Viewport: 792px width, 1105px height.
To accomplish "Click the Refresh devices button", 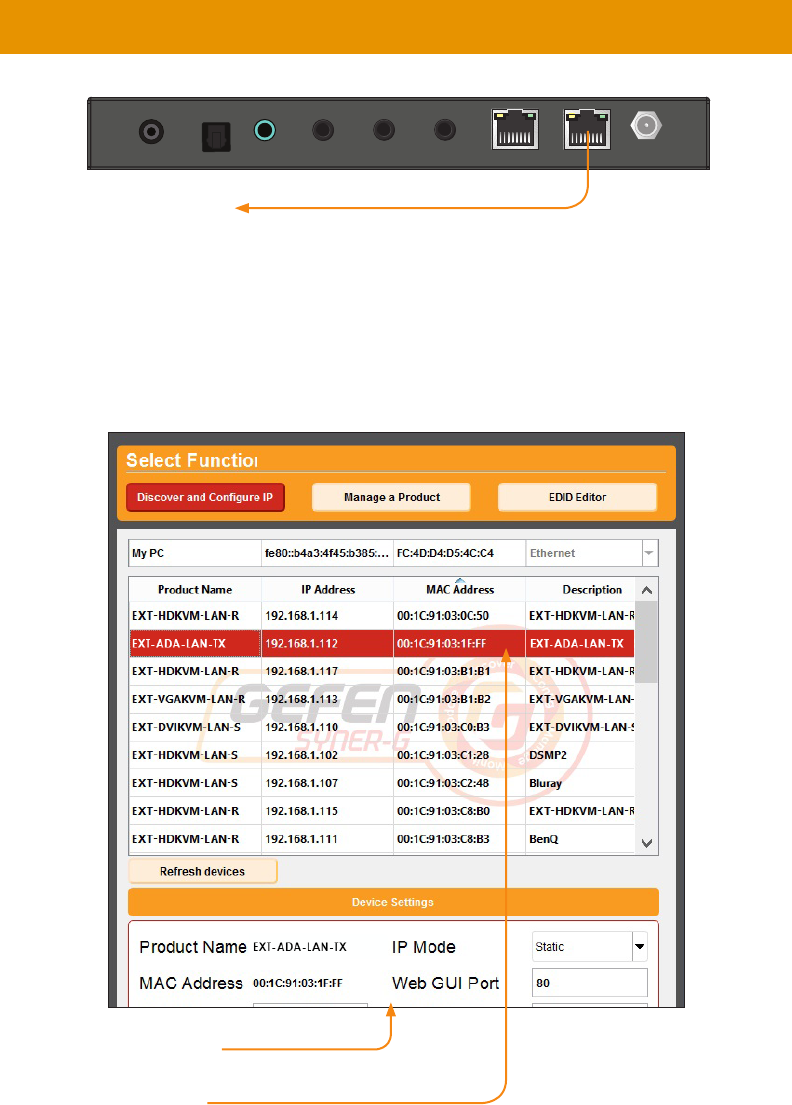I will pyautogui.click(x=203, y=871).
